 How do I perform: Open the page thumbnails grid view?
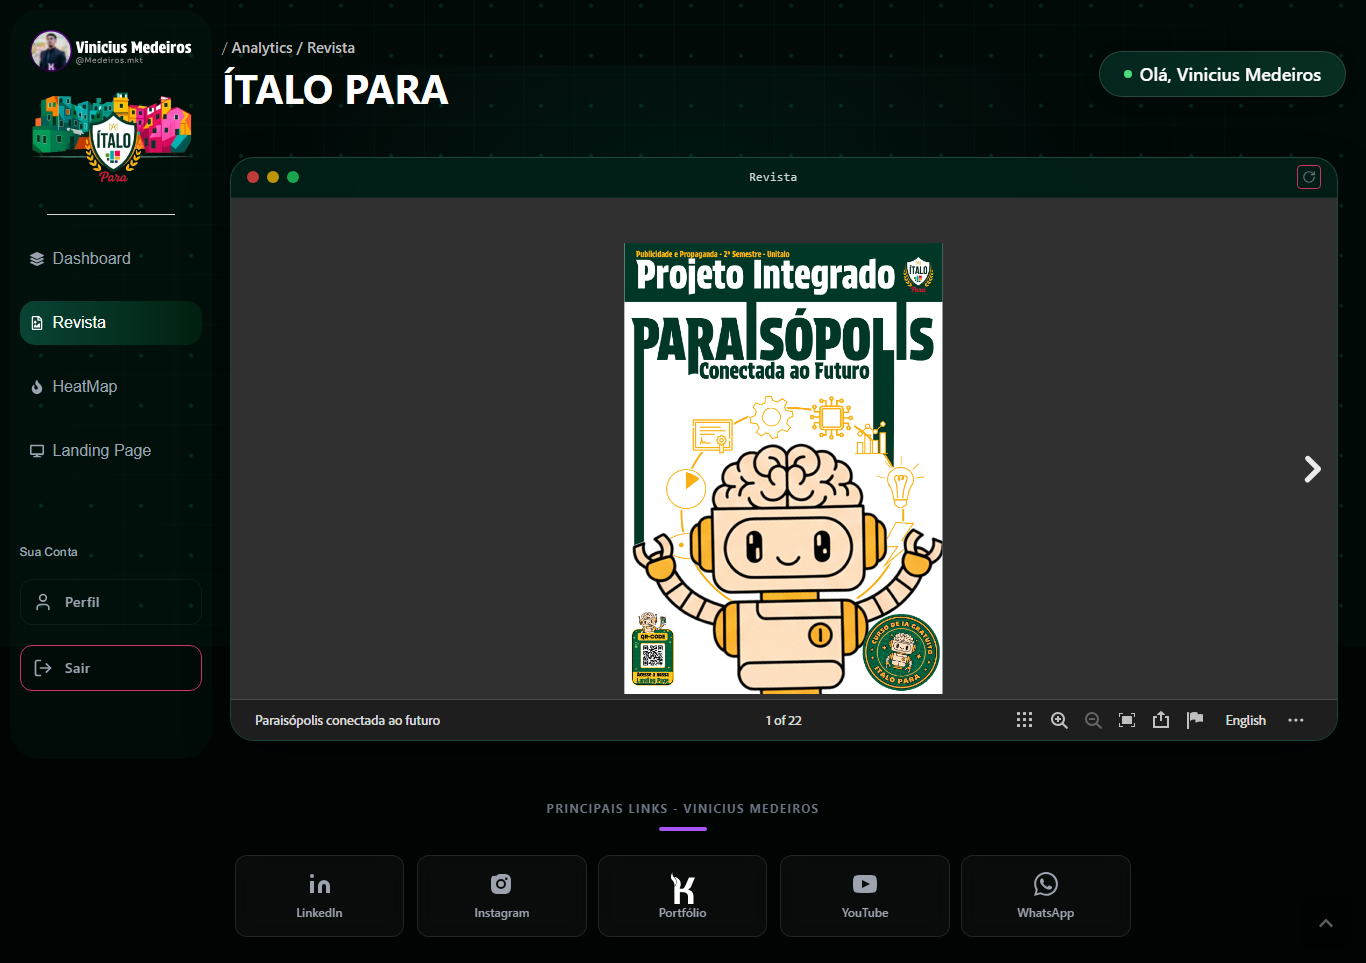point(1024,720)
